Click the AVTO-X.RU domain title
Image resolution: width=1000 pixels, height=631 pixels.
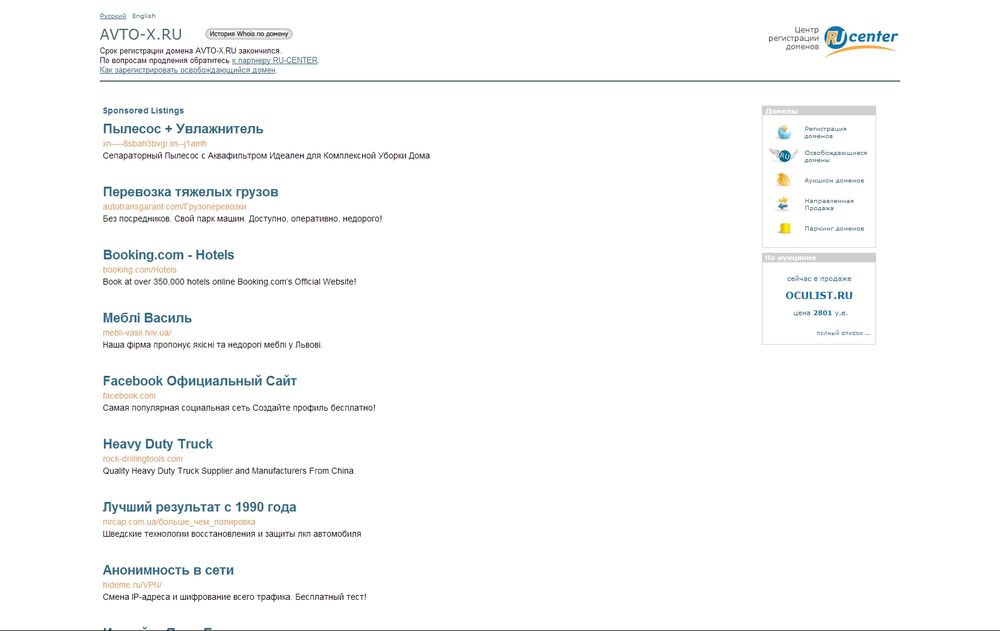[141, 34]
